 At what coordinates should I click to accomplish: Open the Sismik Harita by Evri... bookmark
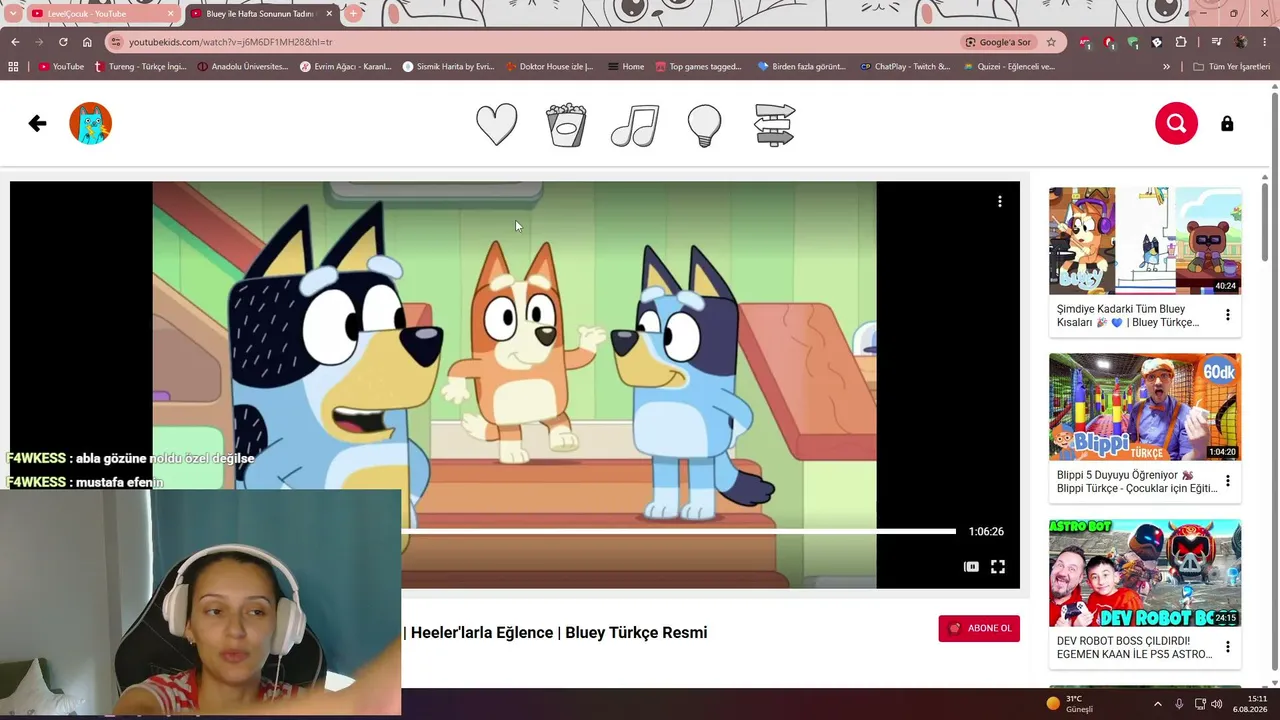click(448, 67)
